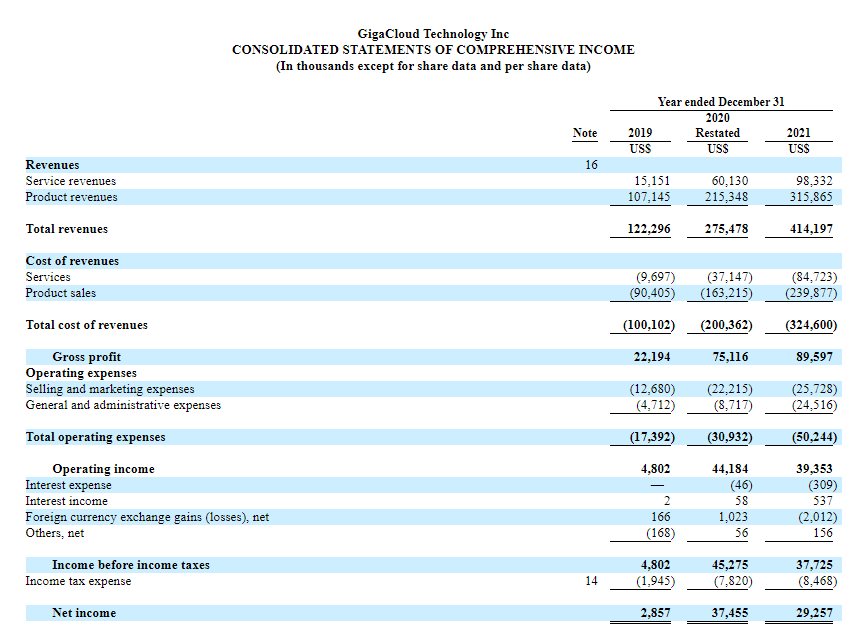852x630 pixels.
Task: Select value '39,353' for Operating income
Action: point(814,469)
